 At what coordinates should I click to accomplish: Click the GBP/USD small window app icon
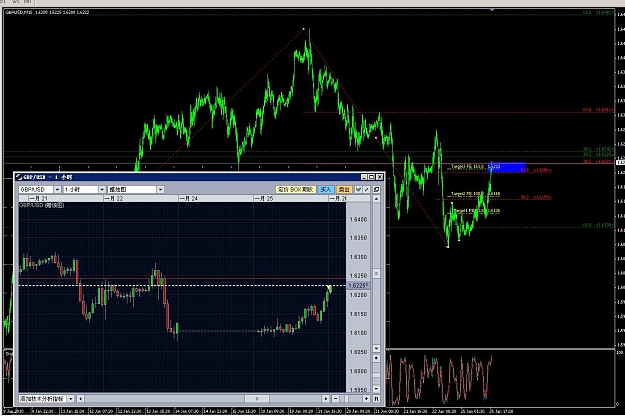pyautogui.click(x=18, y=177)
